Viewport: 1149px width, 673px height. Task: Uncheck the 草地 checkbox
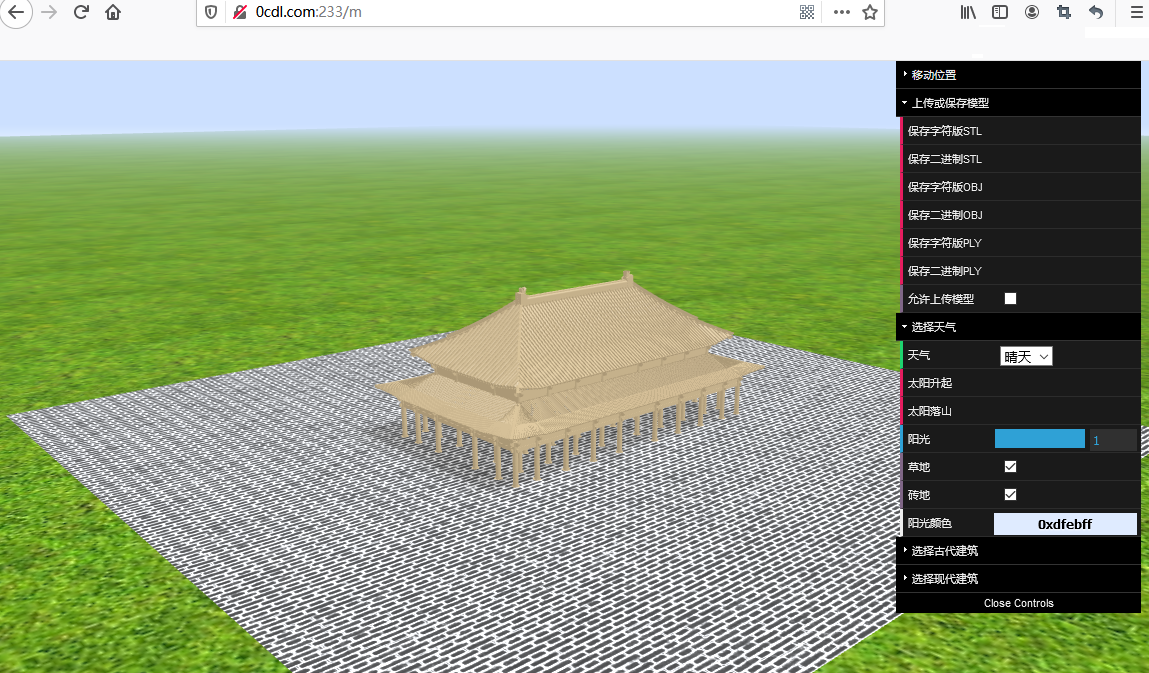coord(1010,467)
